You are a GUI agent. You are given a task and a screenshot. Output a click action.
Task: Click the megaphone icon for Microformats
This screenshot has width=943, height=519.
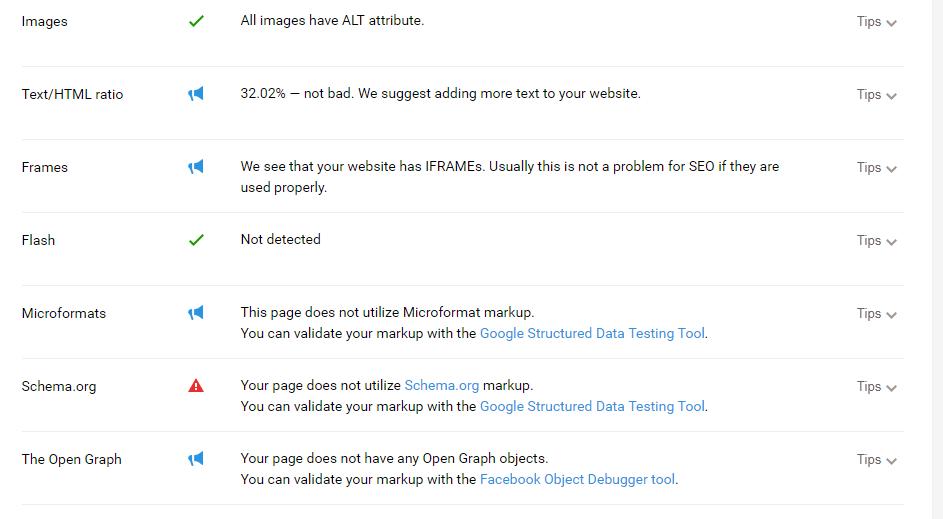coord(195,313)
